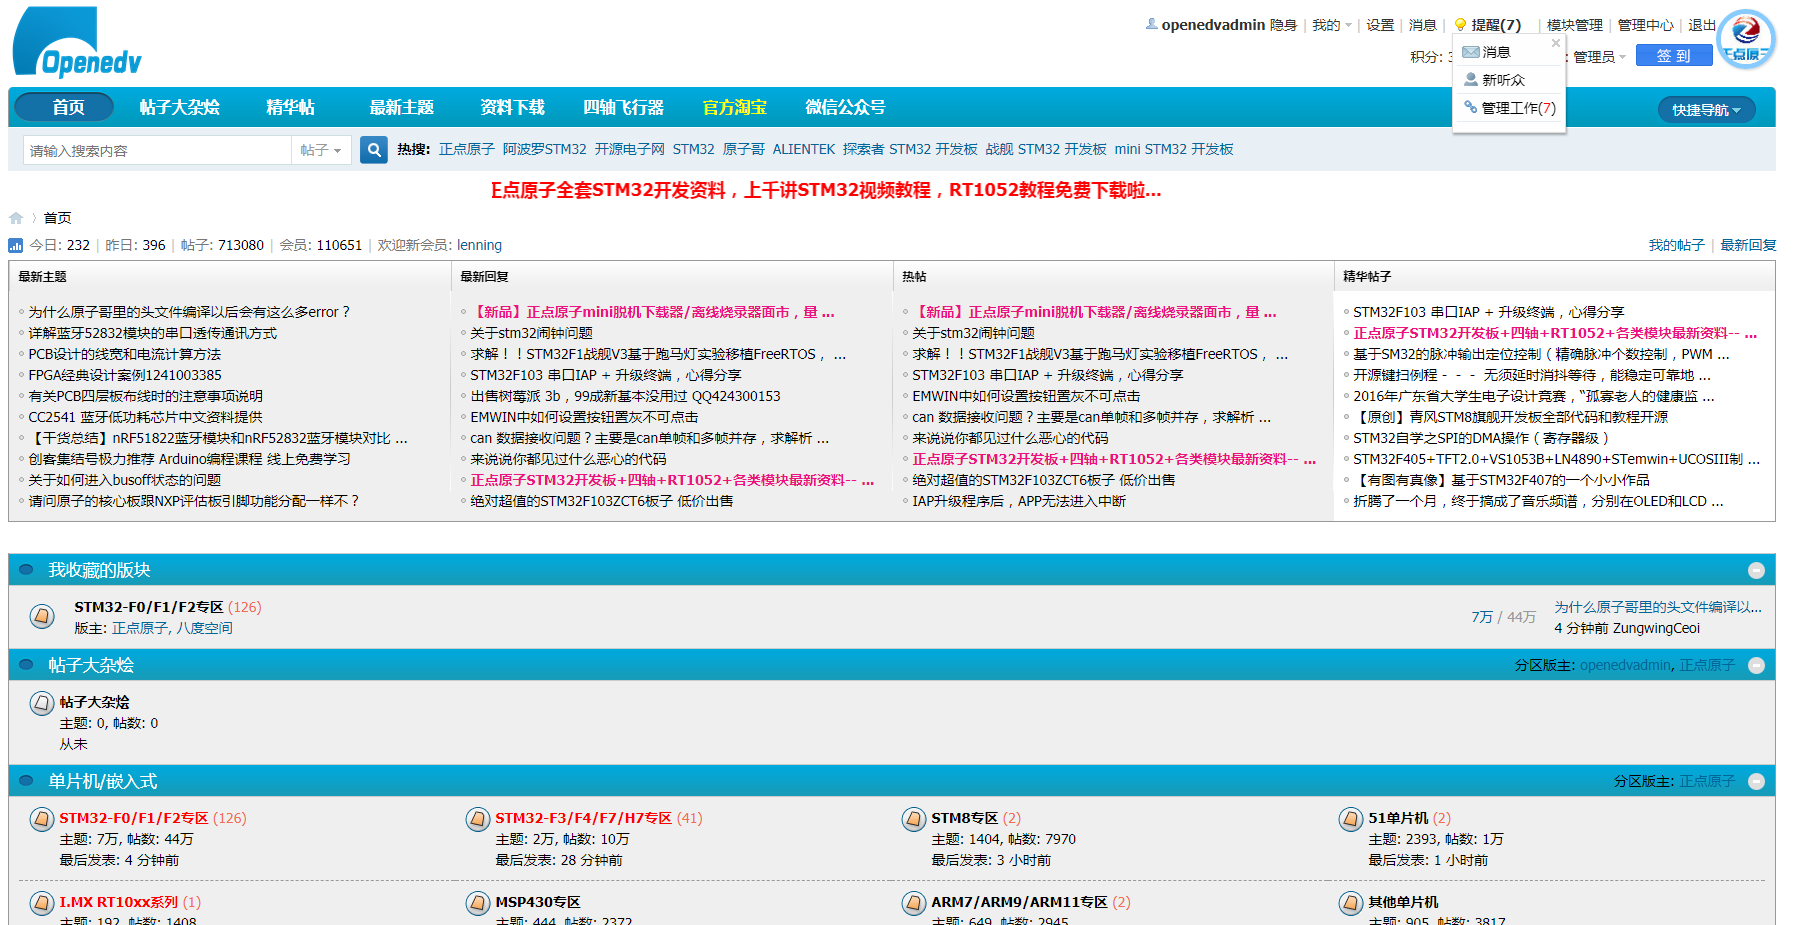Viewport: 1801px width, 925px height.
Task: Select the 帖子大杂烩 navigation tab
Action: coord(179,107)
